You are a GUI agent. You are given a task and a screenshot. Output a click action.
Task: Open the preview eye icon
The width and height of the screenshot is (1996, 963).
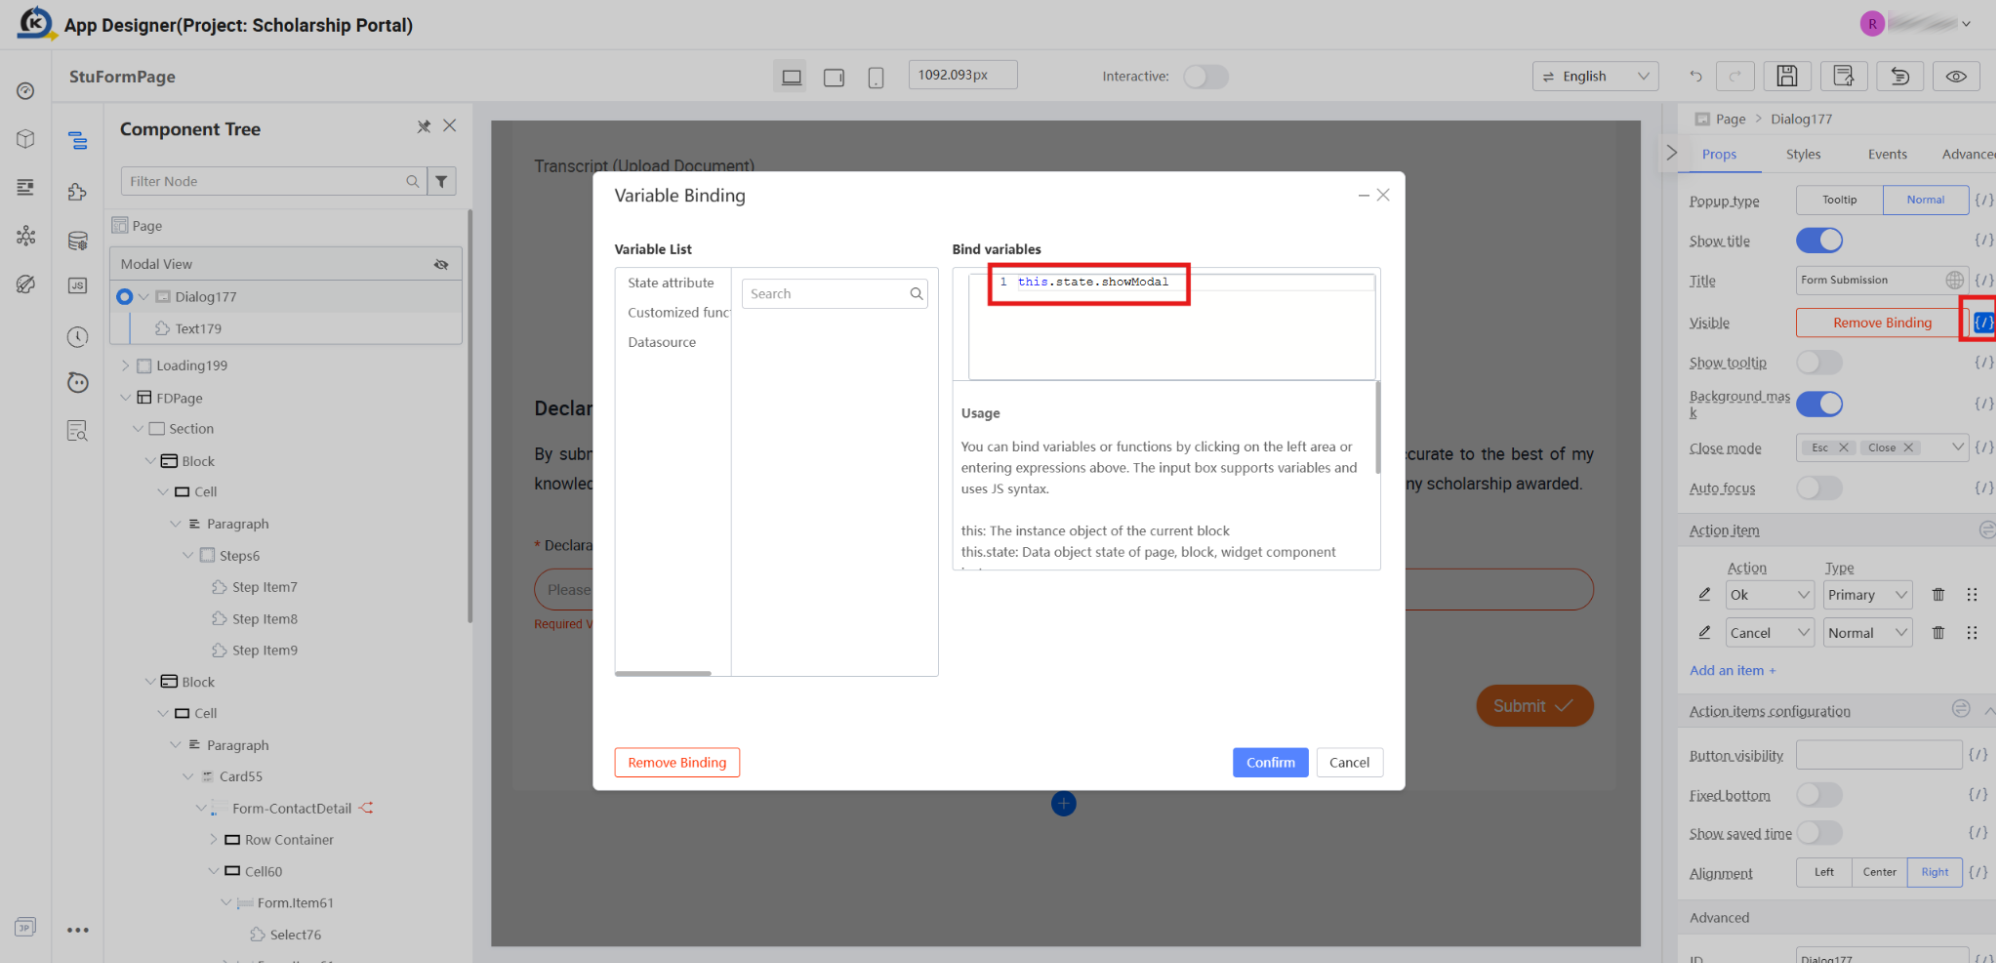[x=1956, y=76]
